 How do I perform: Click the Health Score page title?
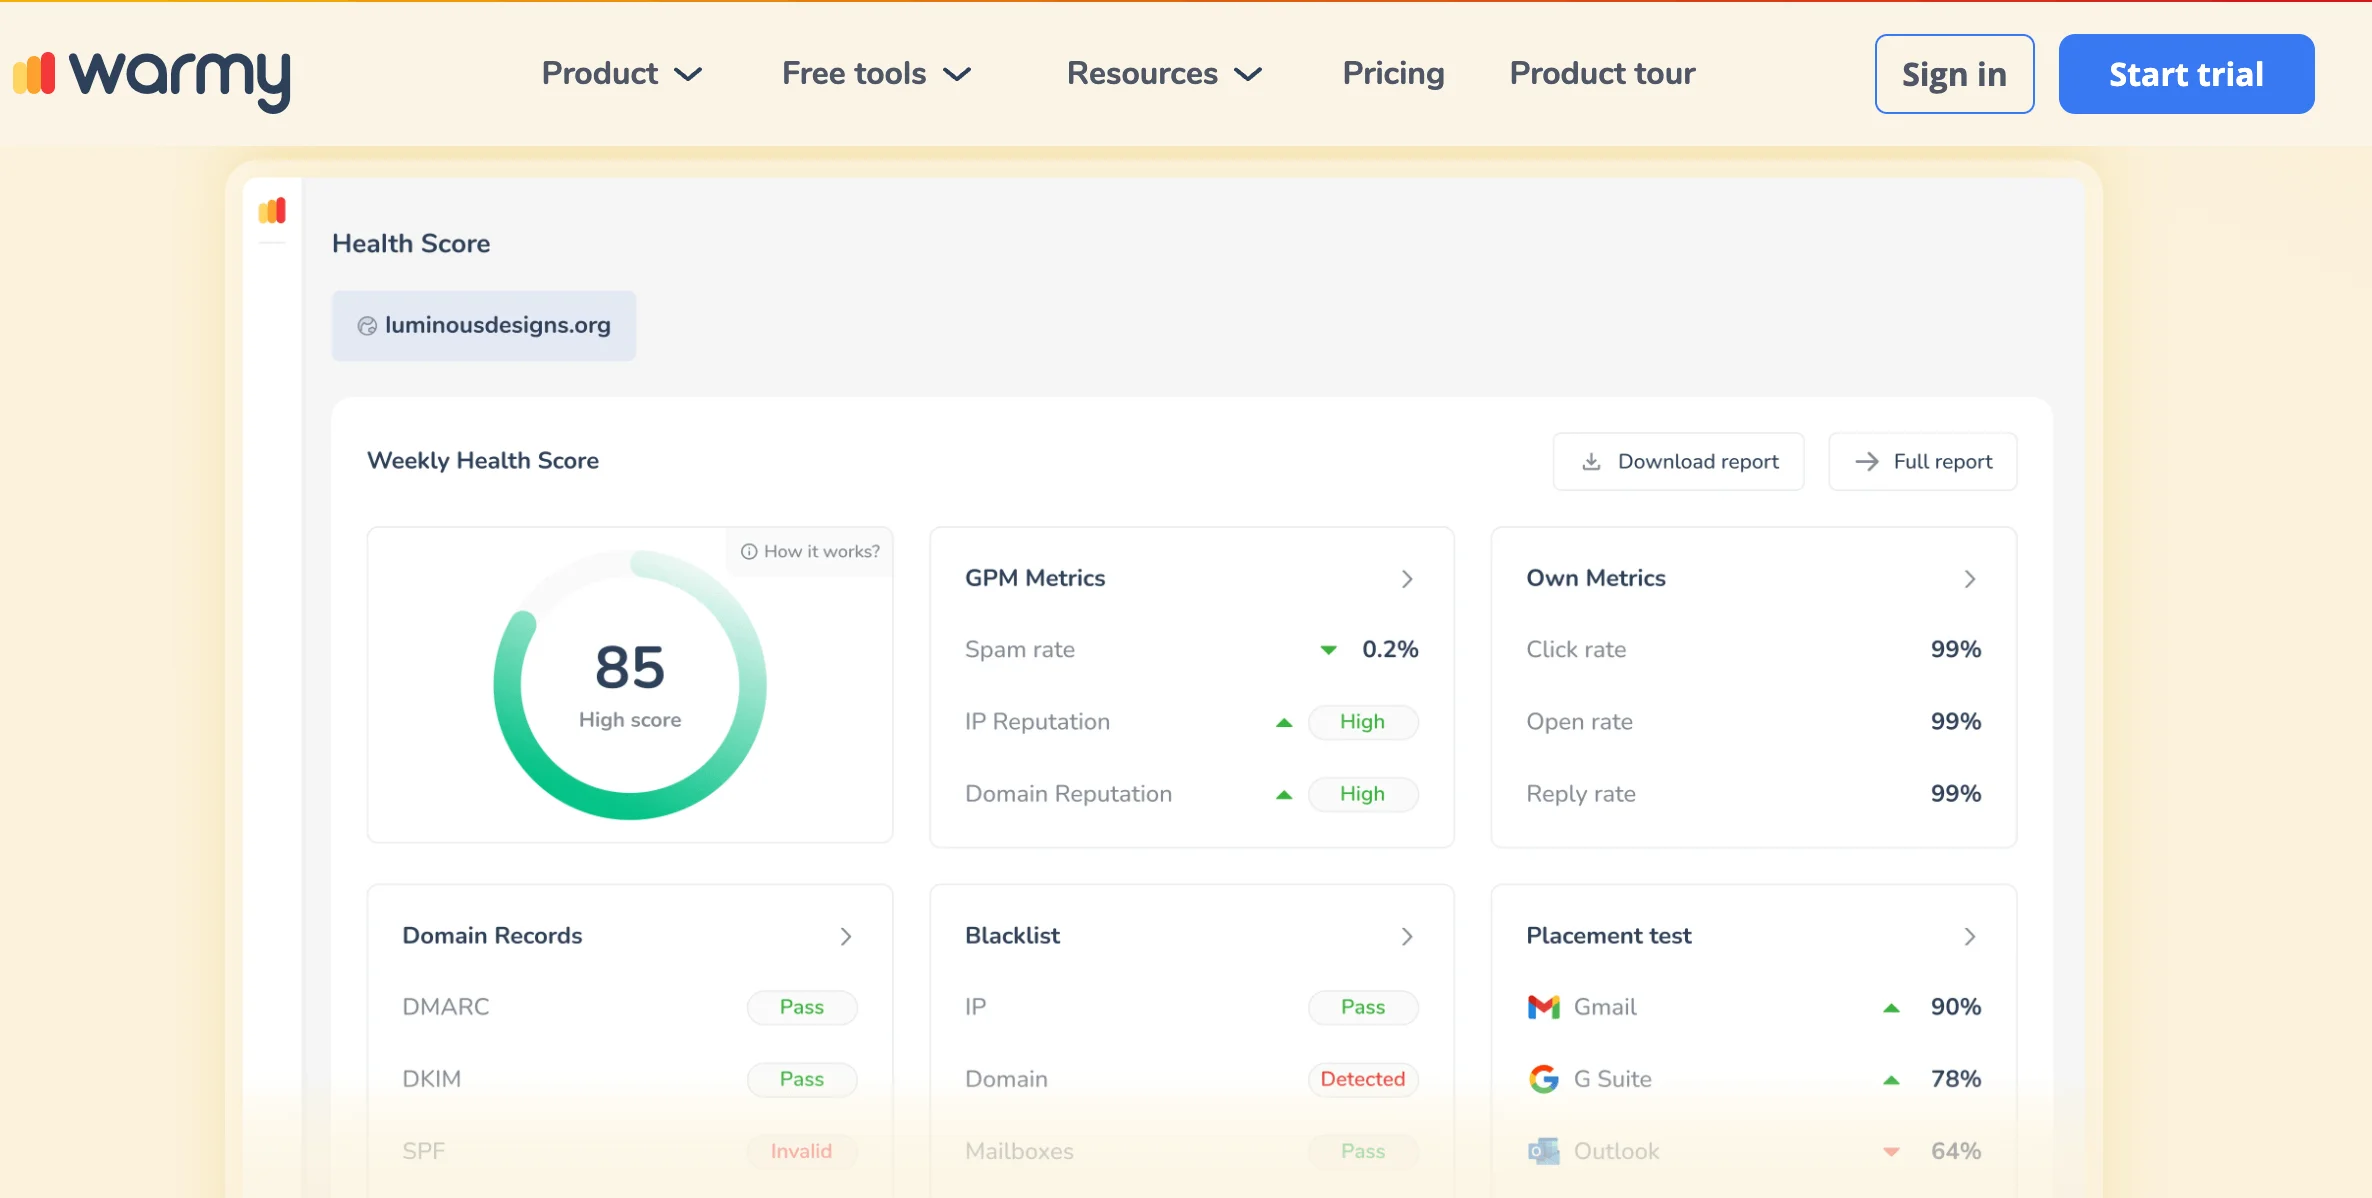[x=411, y=244]
